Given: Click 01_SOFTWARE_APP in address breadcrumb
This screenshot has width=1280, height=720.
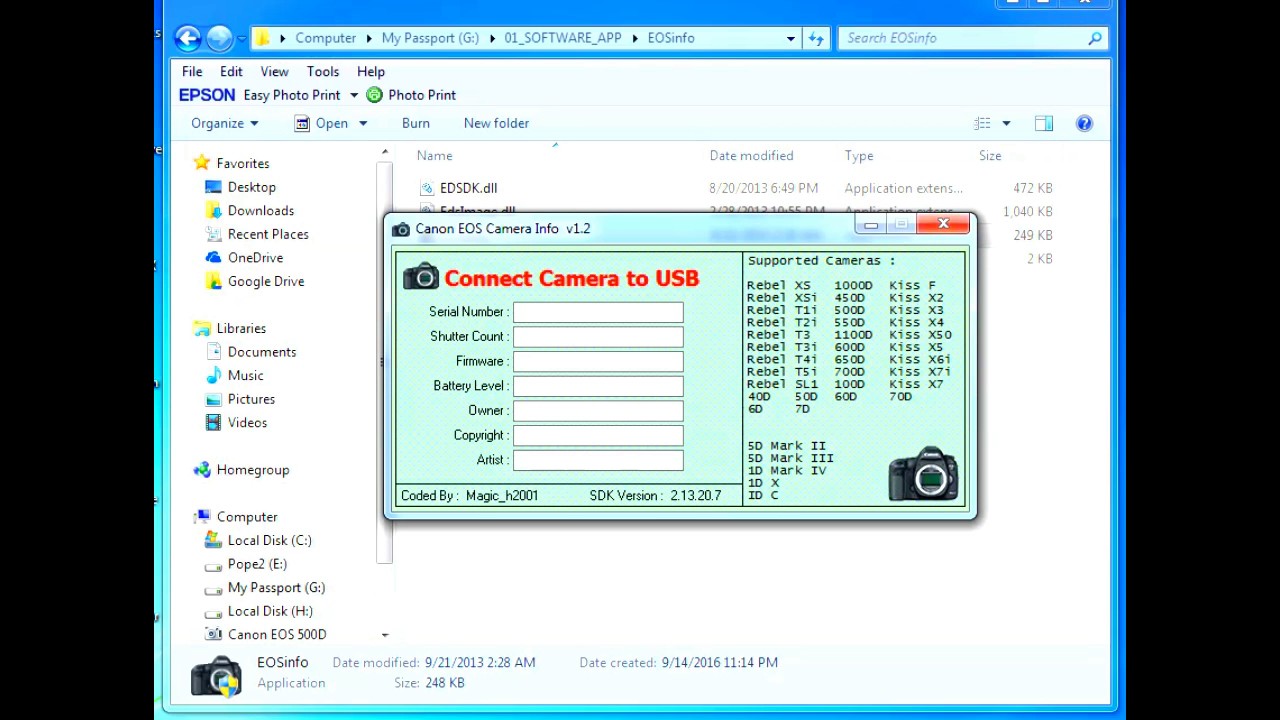Looking at the screenshot, I should pyautogui.click(x=563, y=38).
